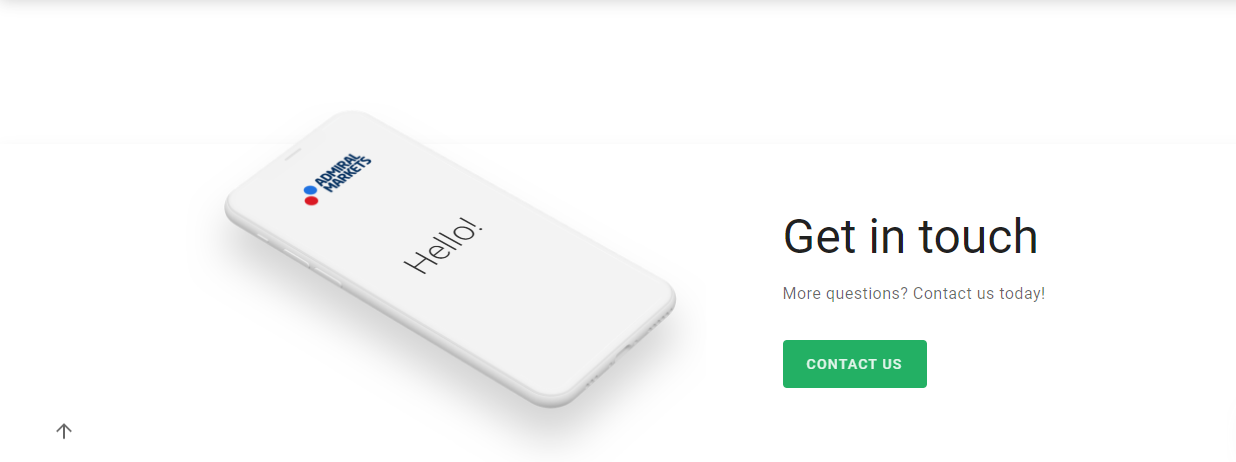This screenshot has height=462, width=1236.
Task: Click the scroll-to-top arrow icon
Action: point(64,431)
